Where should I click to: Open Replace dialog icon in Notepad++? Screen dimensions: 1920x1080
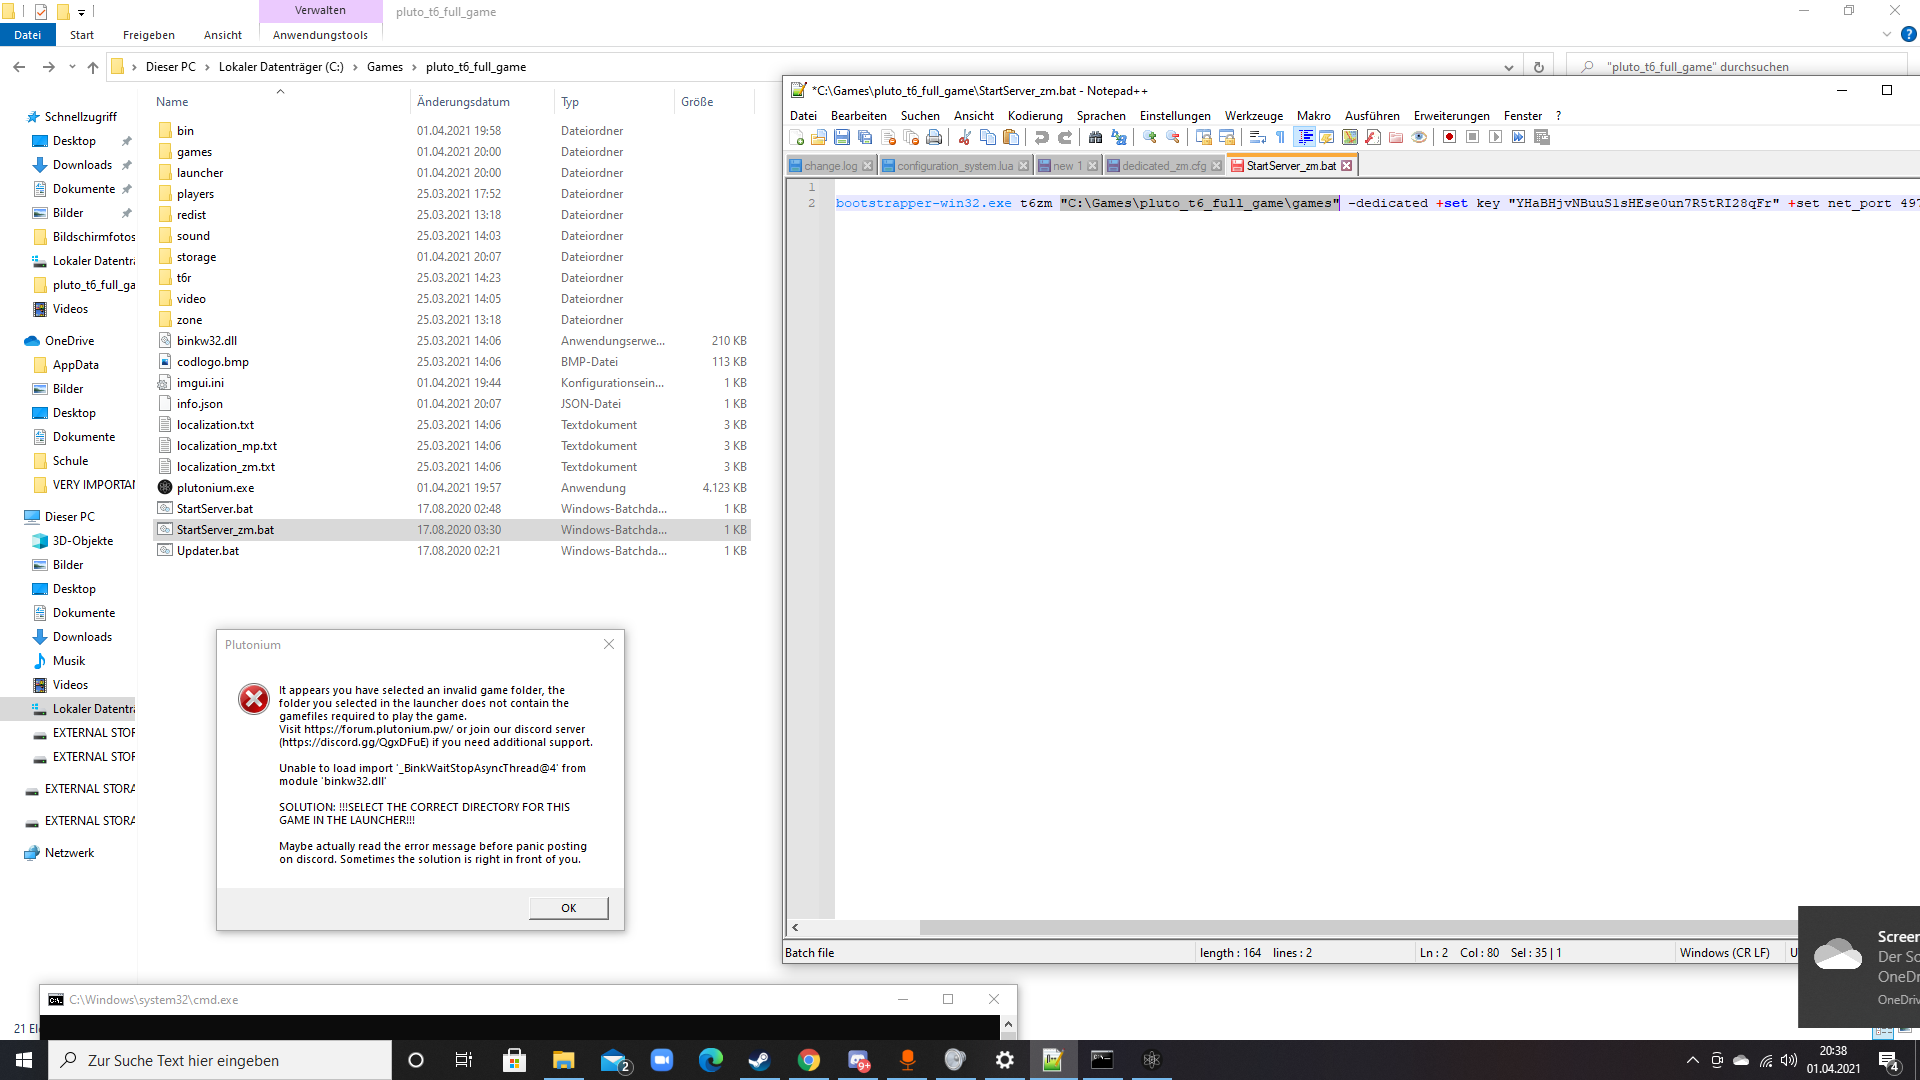[x=1119, y=137]
